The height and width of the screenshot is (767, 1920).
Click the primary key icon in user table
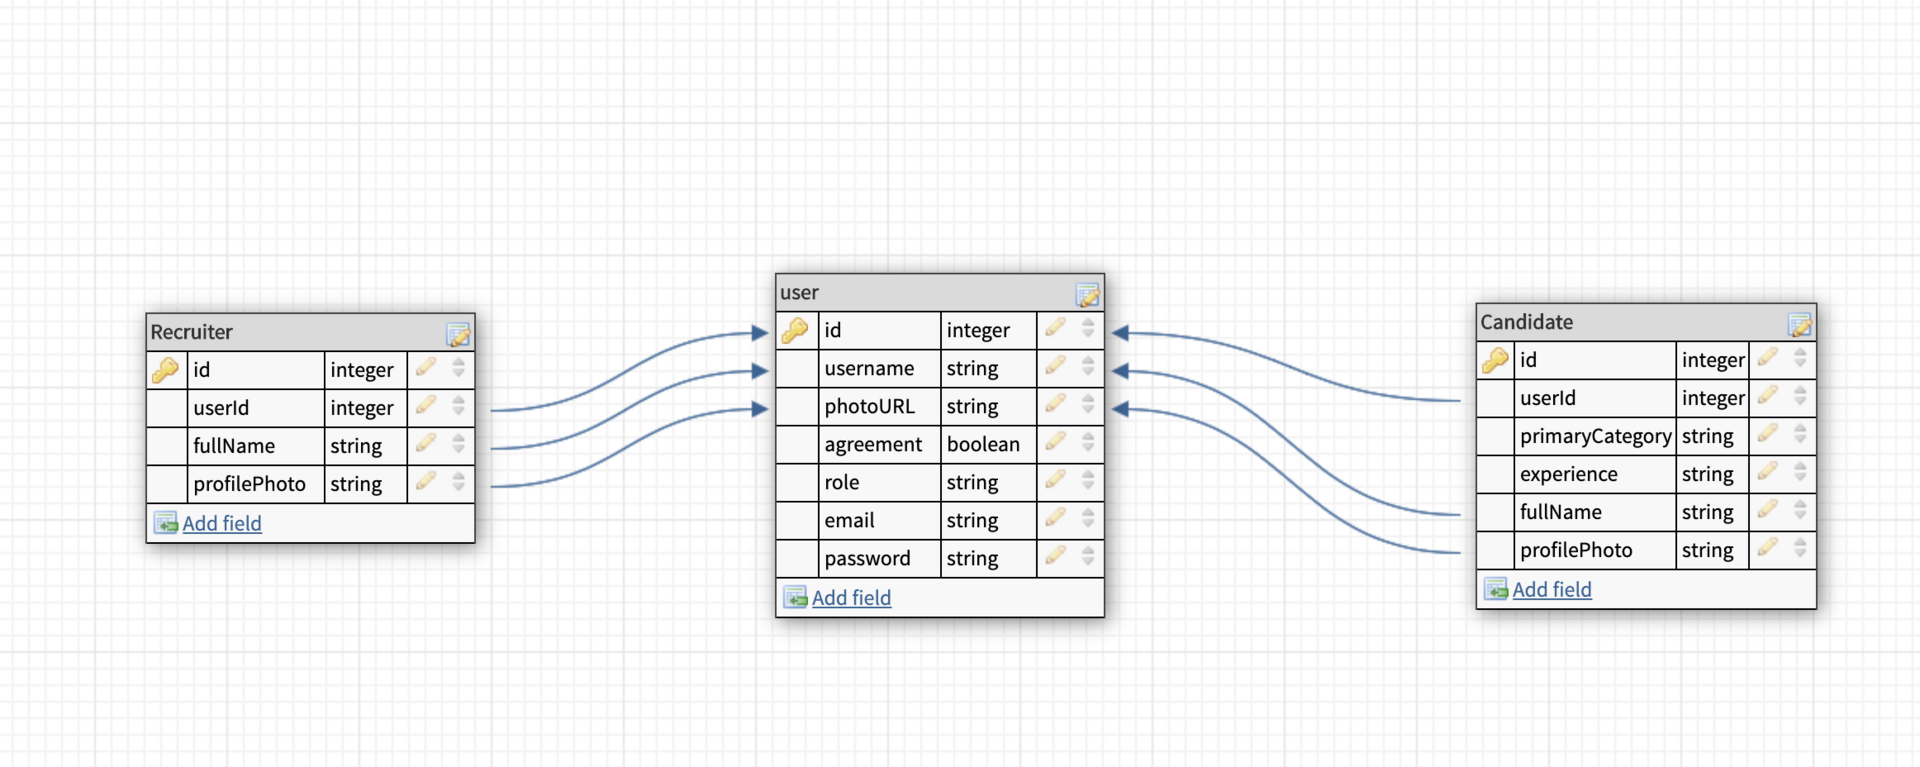pos(796,330)
